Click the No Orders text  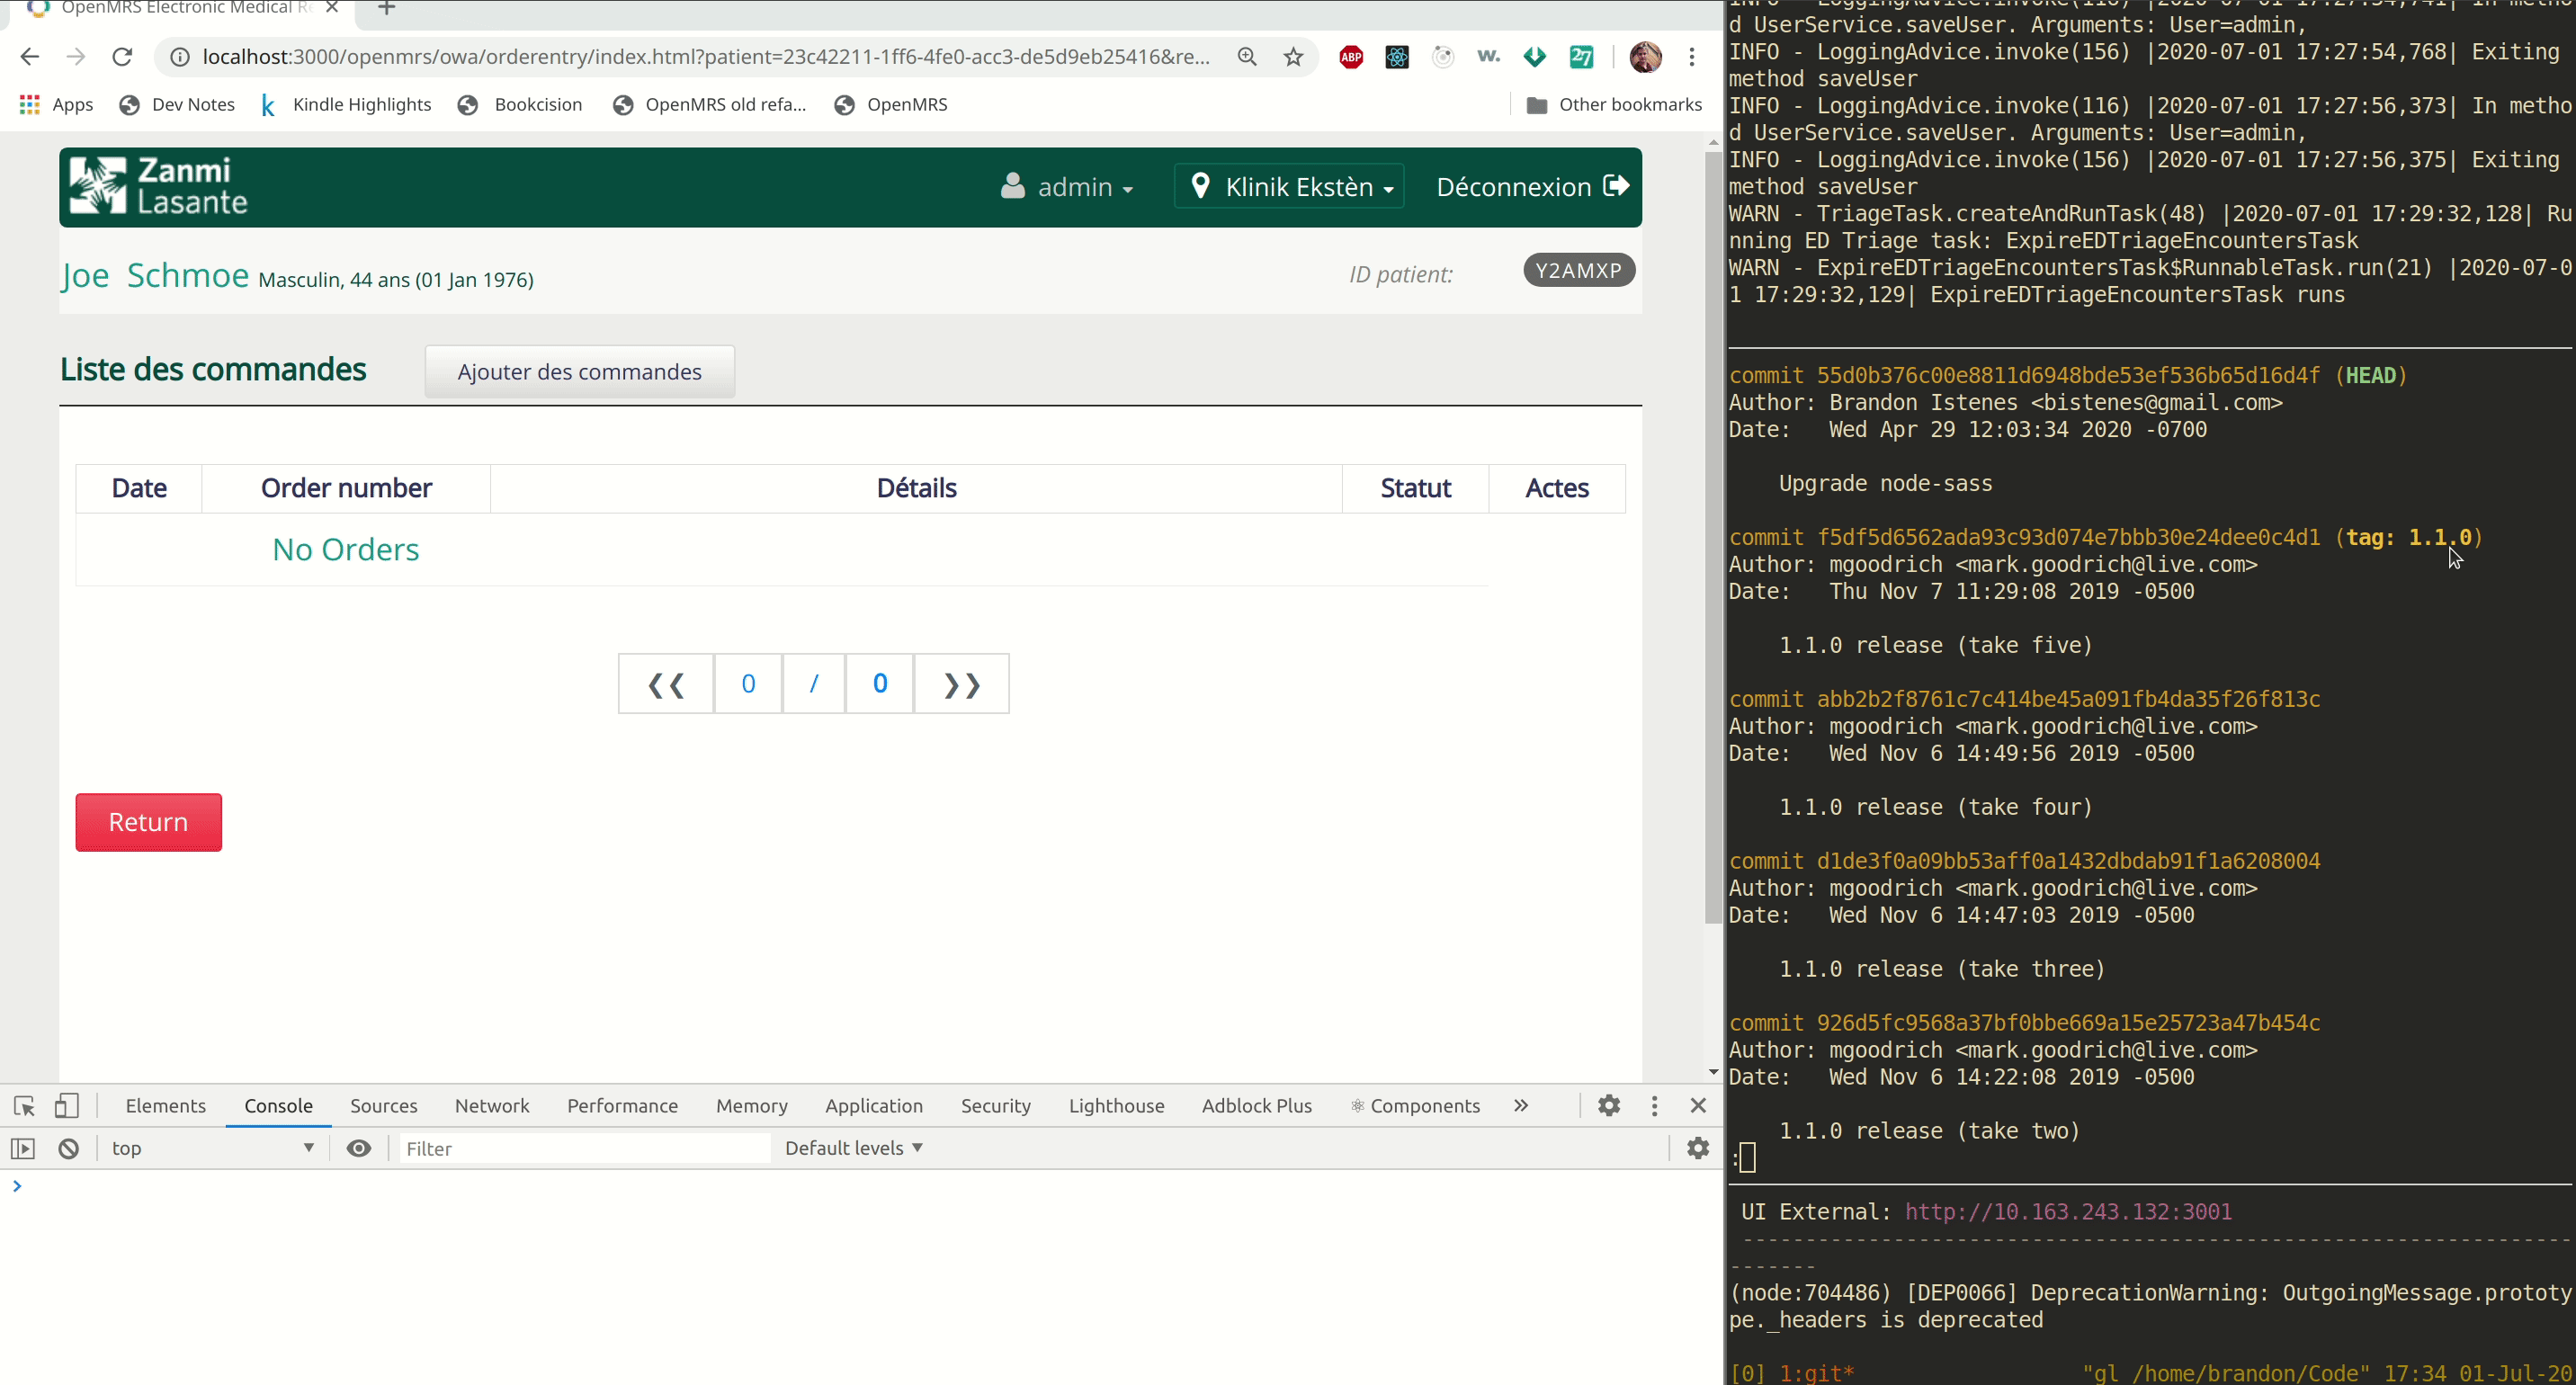coord(346,550)
